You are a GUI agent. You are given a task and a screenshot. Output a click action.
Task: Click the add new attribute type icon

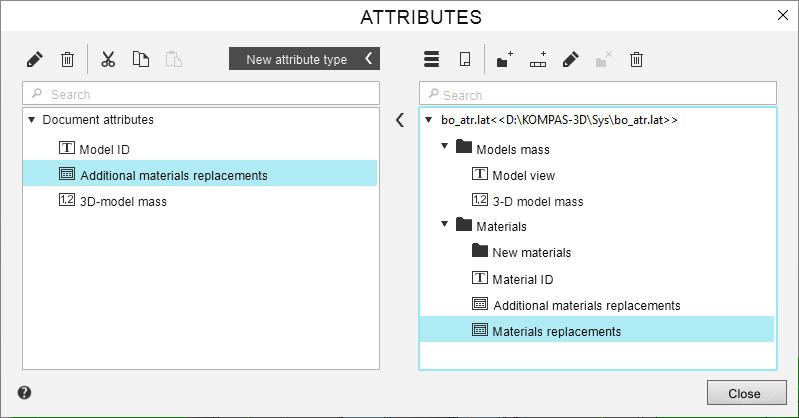538,60
